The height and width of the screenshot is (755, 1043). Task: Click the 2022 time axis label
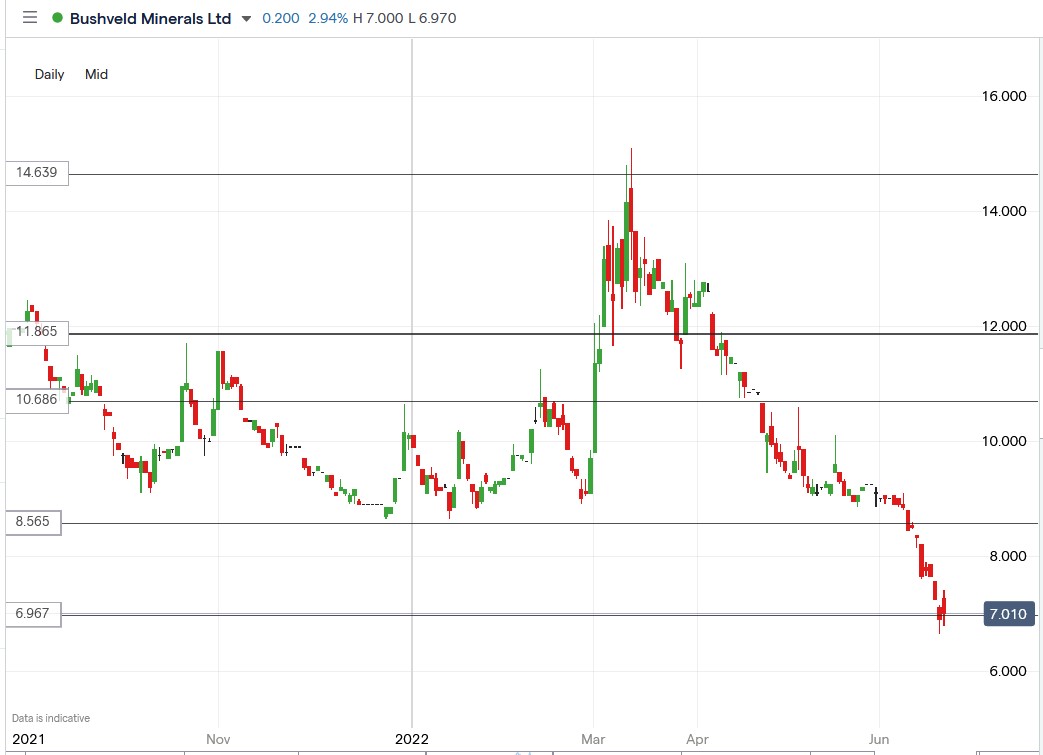(412, 739)
